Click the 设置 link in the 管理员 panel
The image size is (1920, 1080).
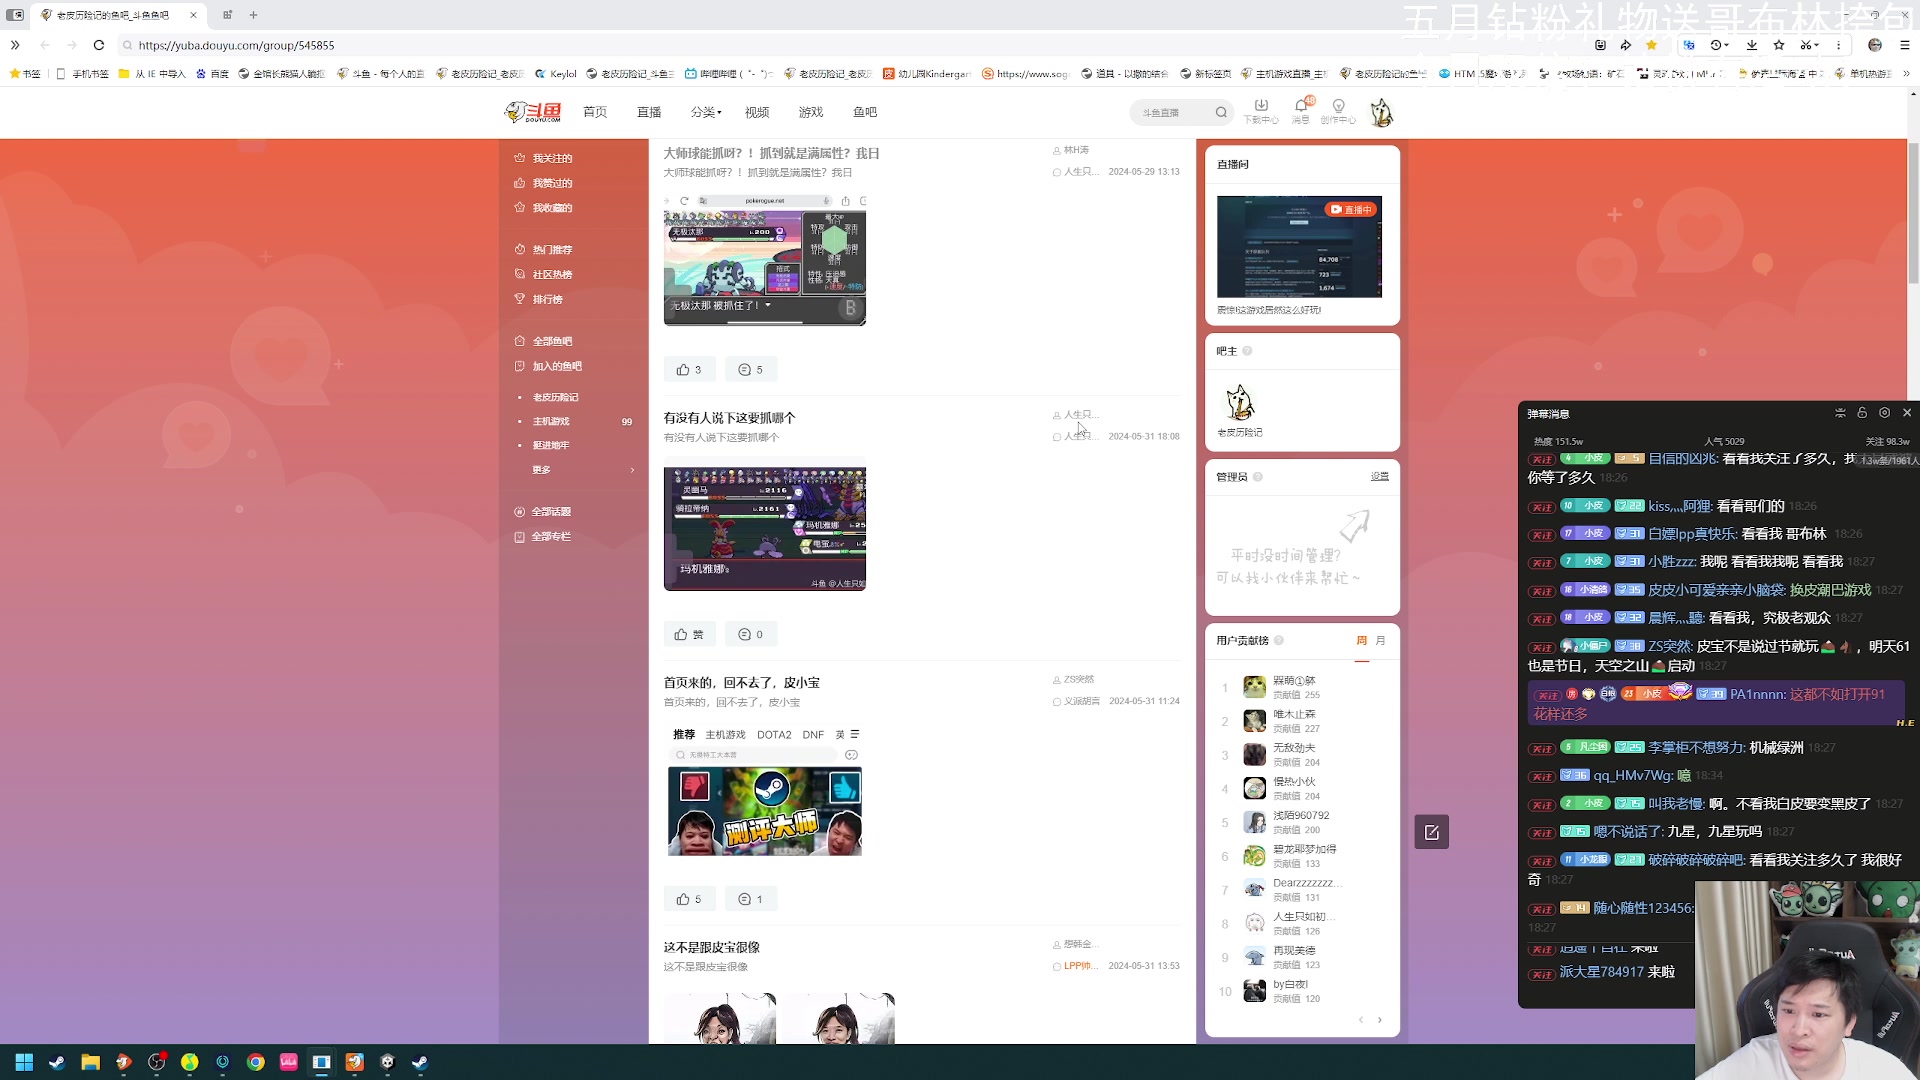(x=1379, y=477)
